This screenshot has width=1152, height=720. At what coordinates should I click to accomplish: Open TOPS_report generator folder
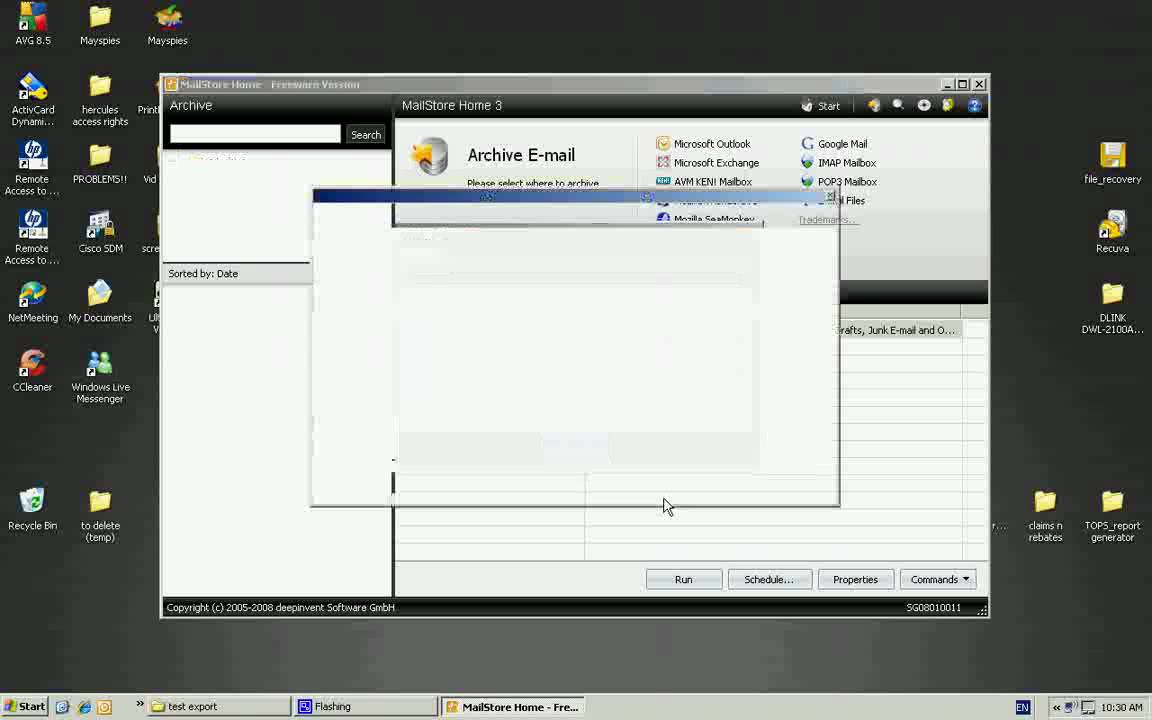coord(1112,516)
